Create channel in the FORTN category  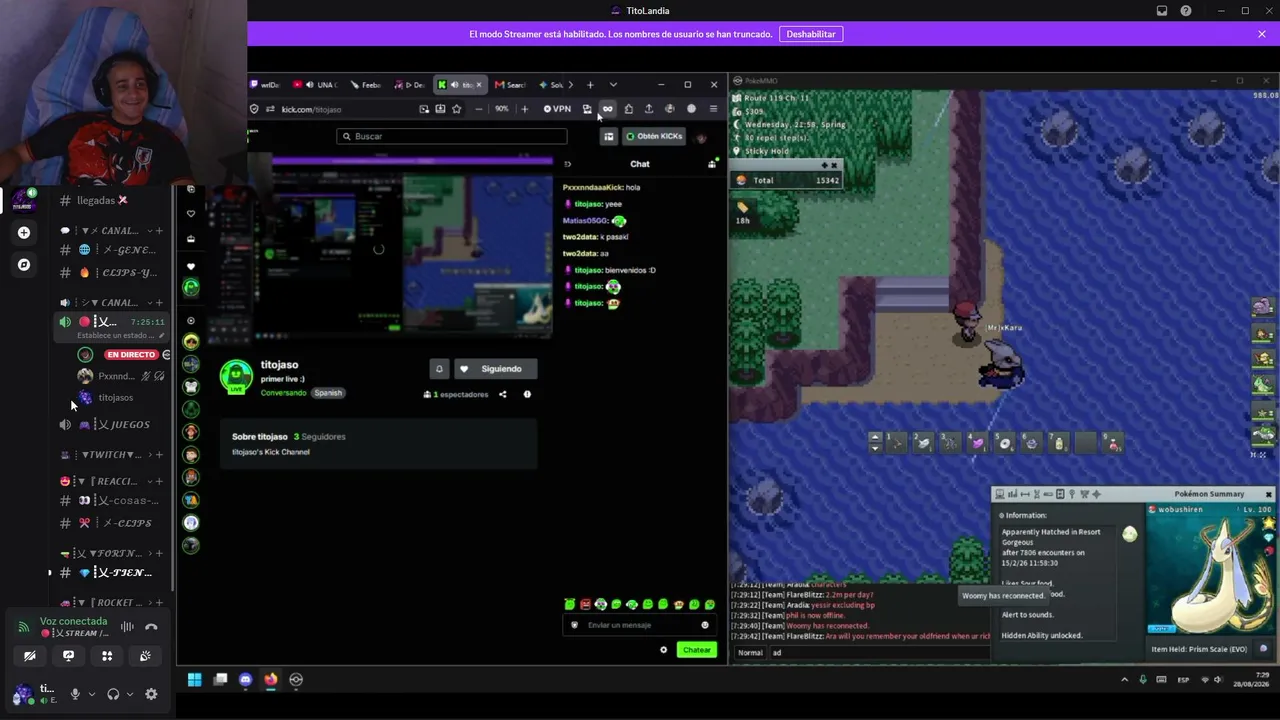pos(159,553)
